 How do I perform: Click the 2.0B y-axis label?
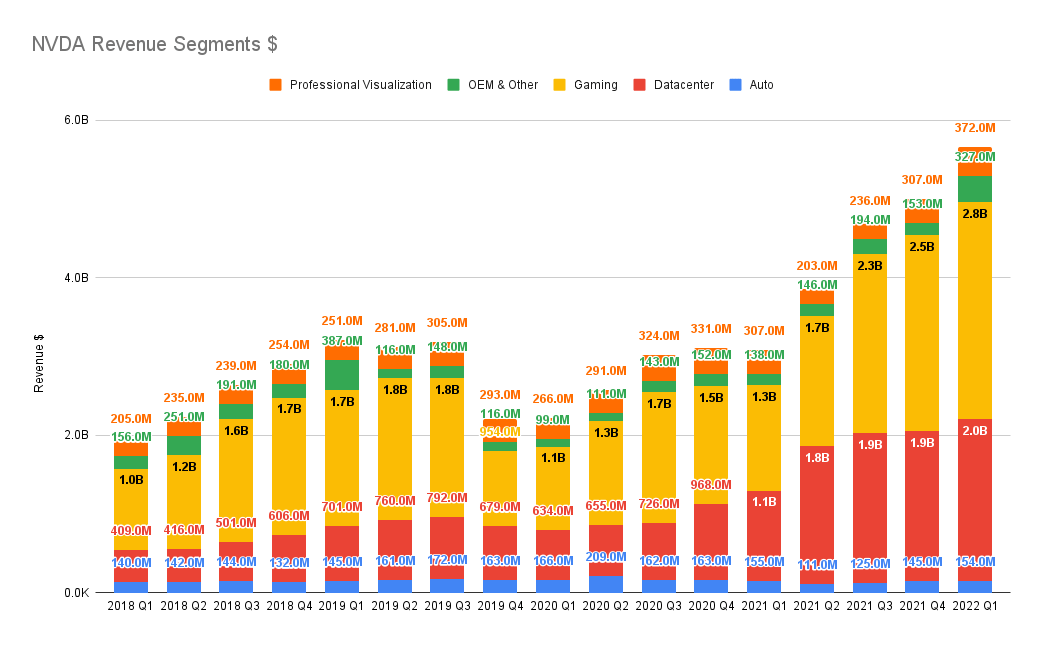pyautogui.click(x=76, y=435)
